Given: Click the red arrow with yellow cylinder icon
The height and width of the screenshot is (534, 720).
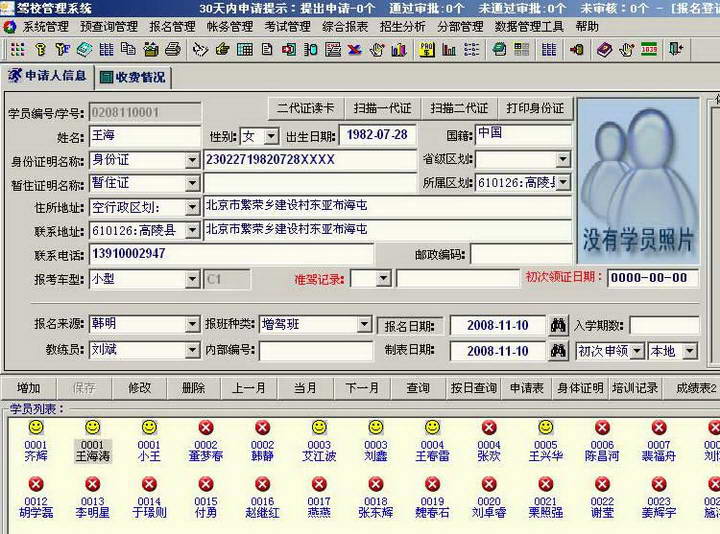Looking at the screenshot, I should click(576, 49).
